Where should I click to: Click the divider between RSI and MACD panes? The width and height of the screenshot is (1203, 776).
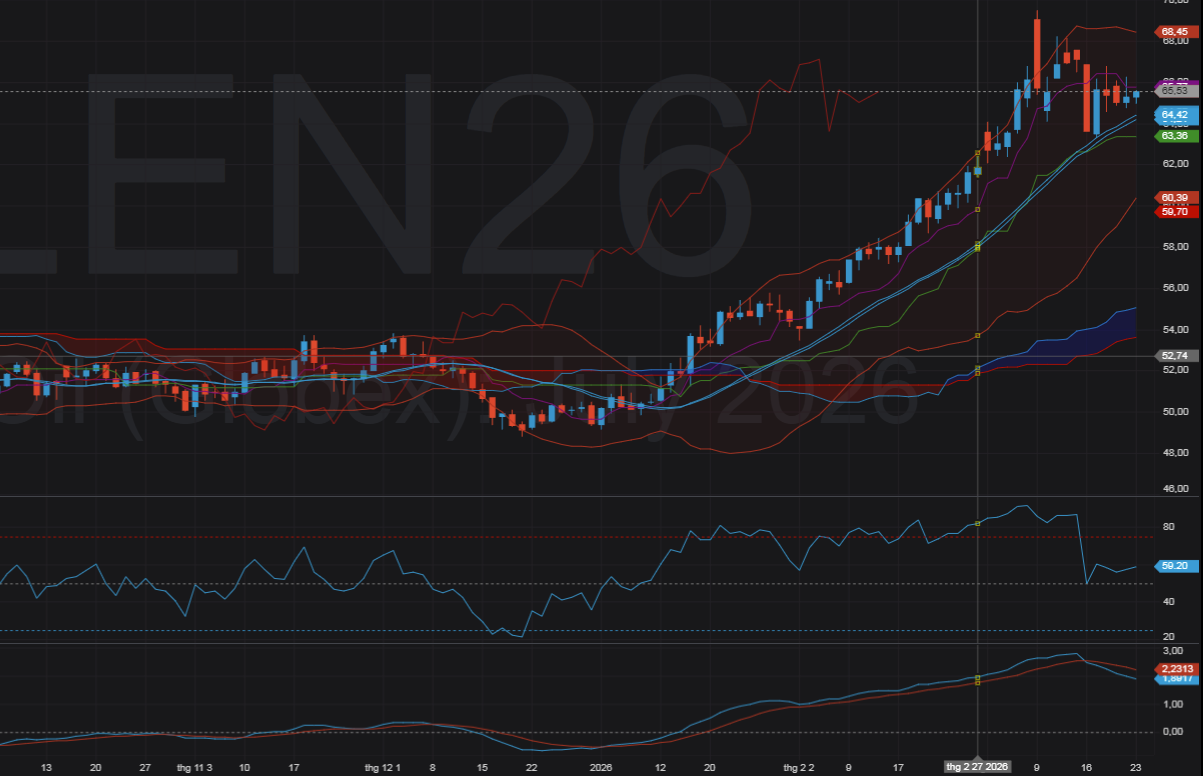(600, 643)
